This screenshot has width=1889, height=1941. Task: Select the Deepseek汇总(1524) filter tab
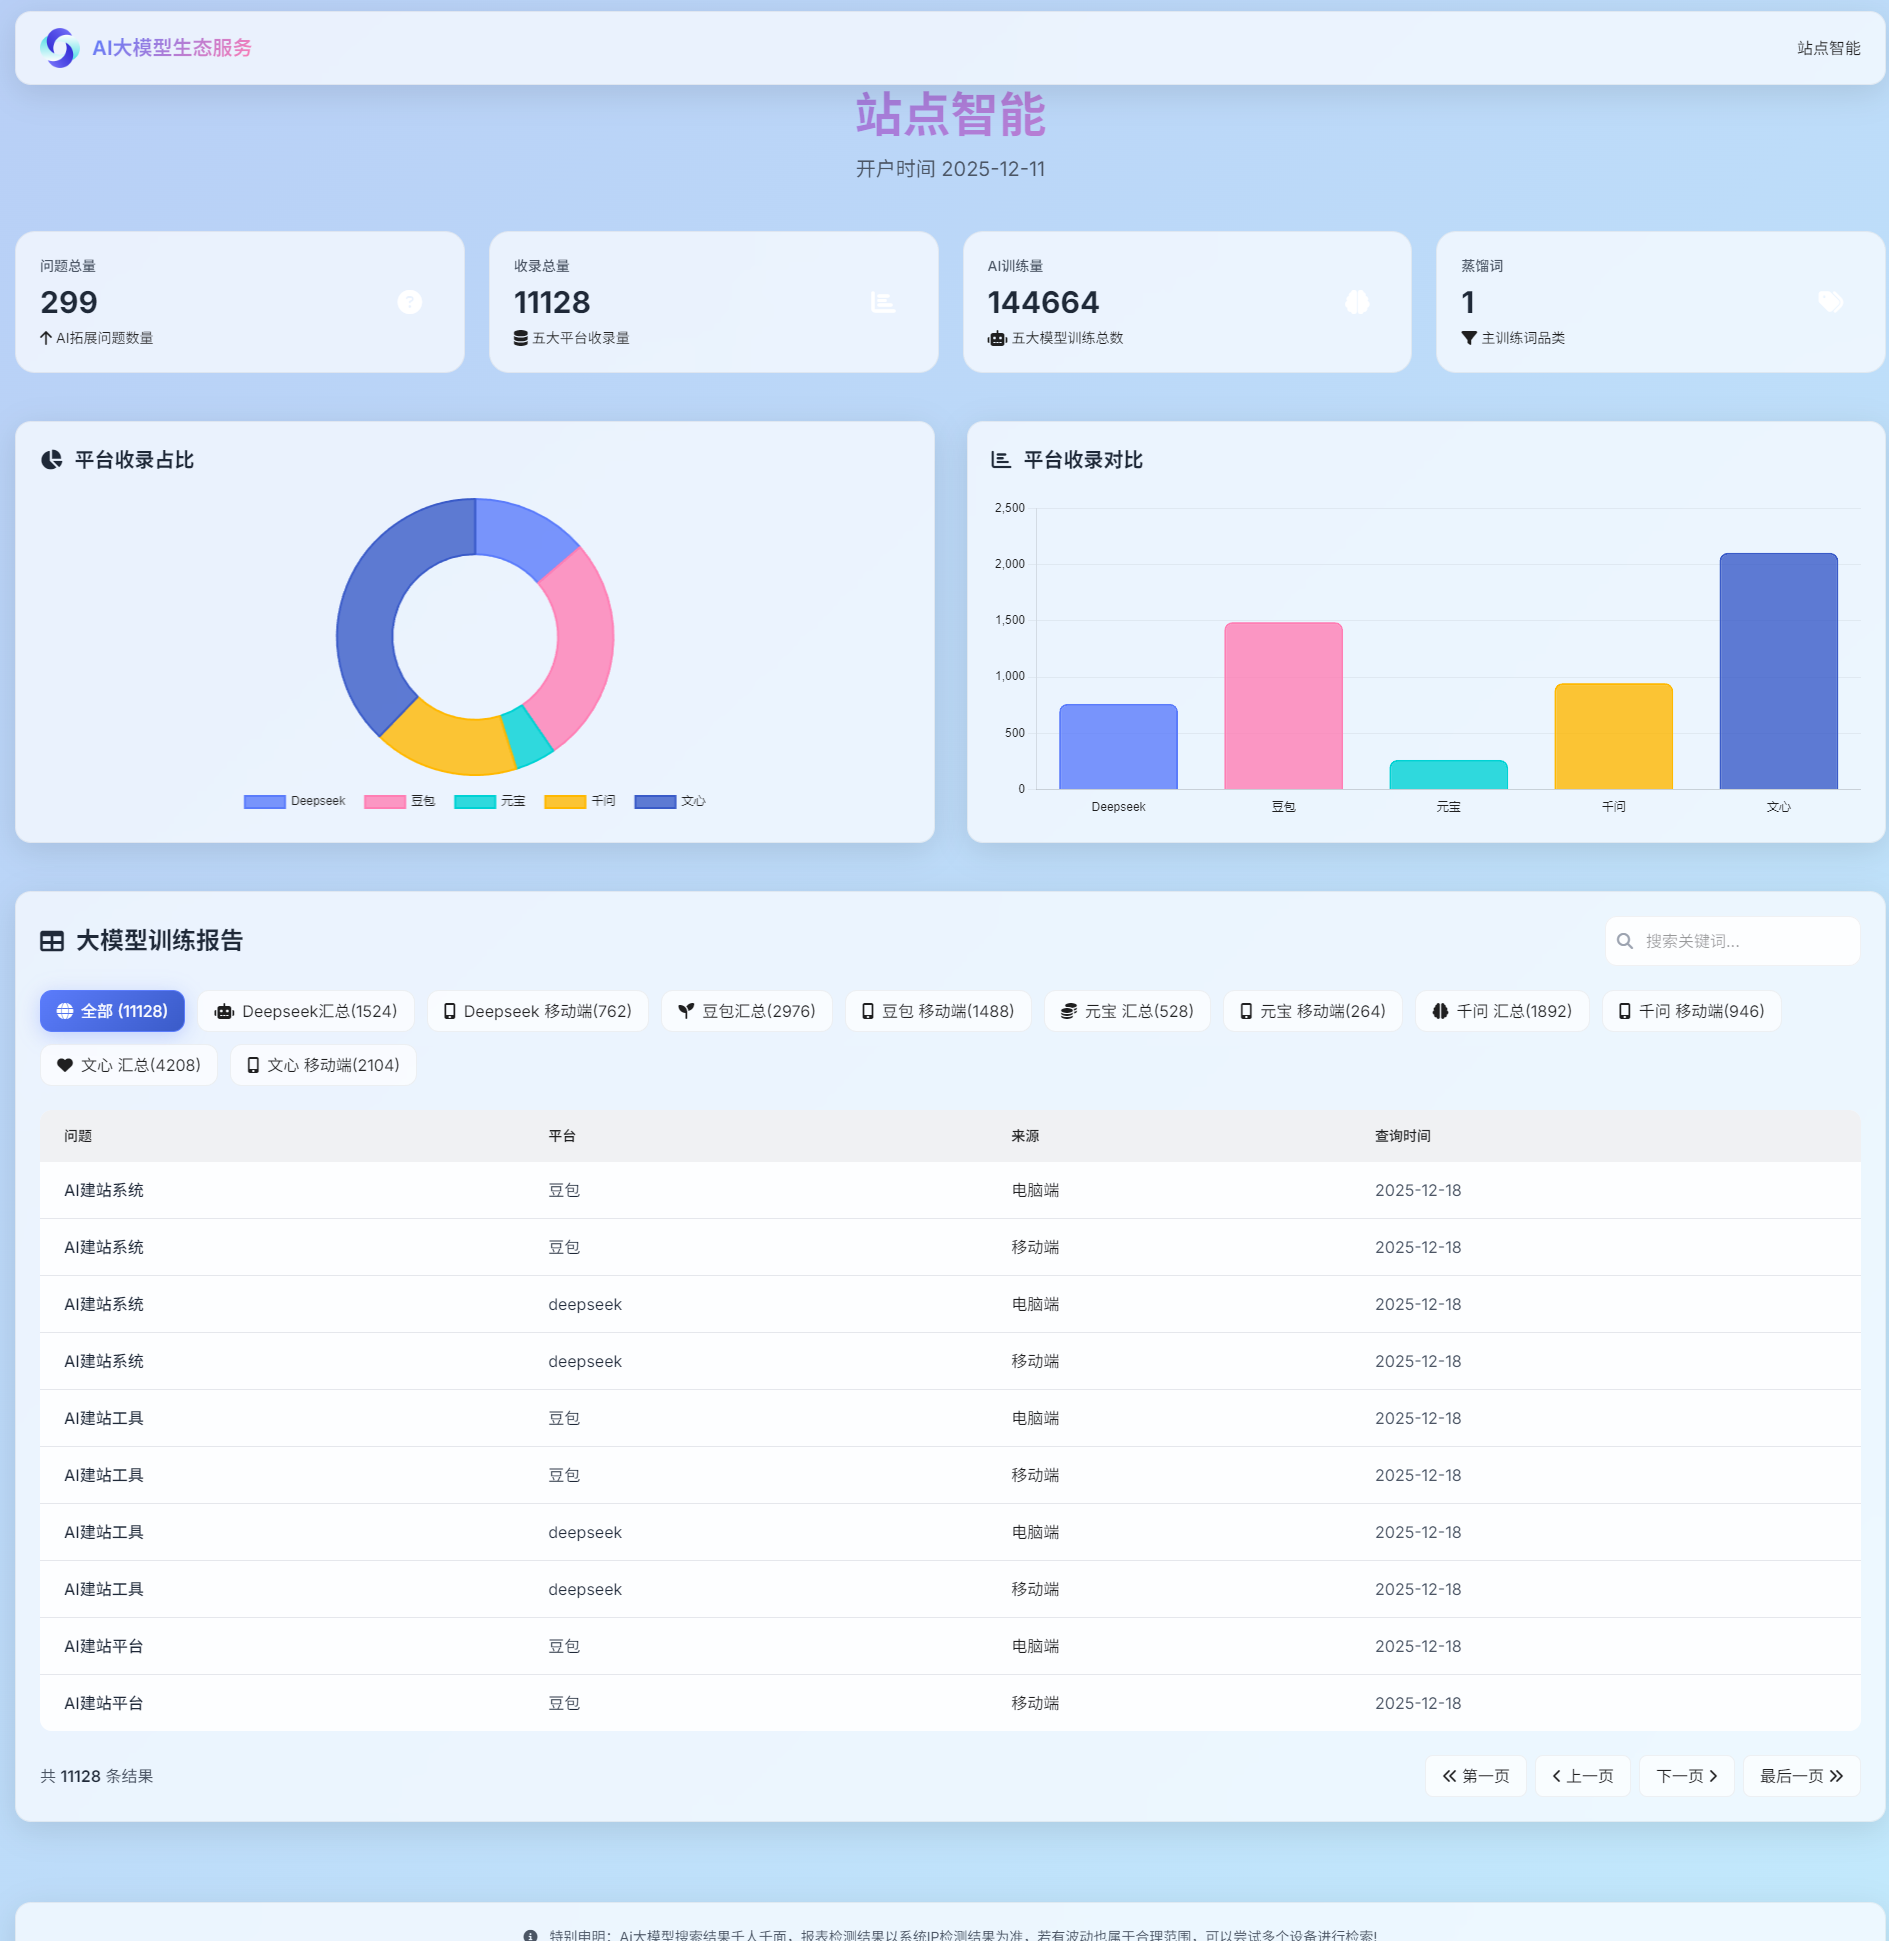(x=306, y=1011)
